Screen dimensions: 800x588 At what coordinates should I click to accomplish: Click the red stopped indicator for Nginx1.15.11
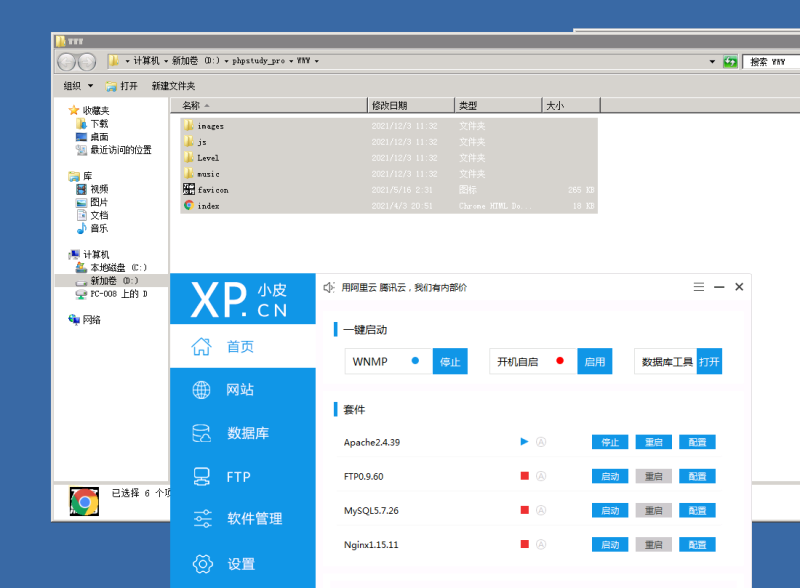point(524,544)
